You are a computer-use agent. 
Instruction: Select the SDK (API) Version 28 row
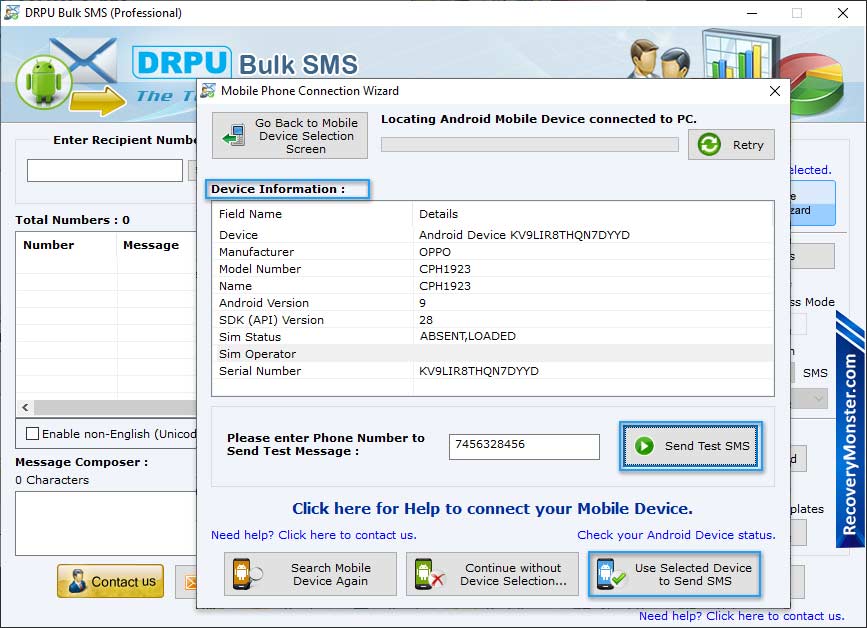492,320
